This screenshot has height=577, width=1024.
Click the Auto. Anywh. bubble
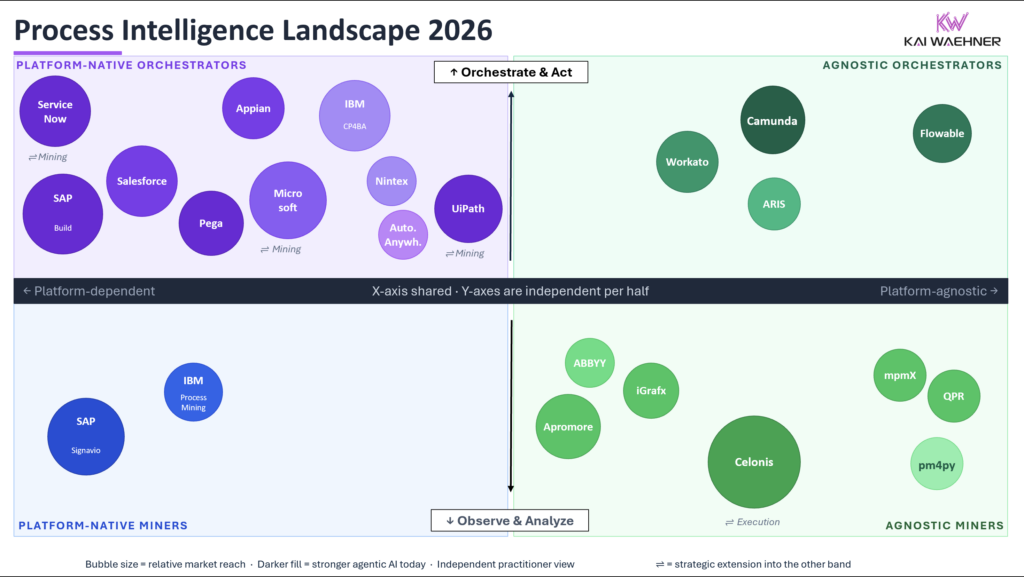[403, 235]
